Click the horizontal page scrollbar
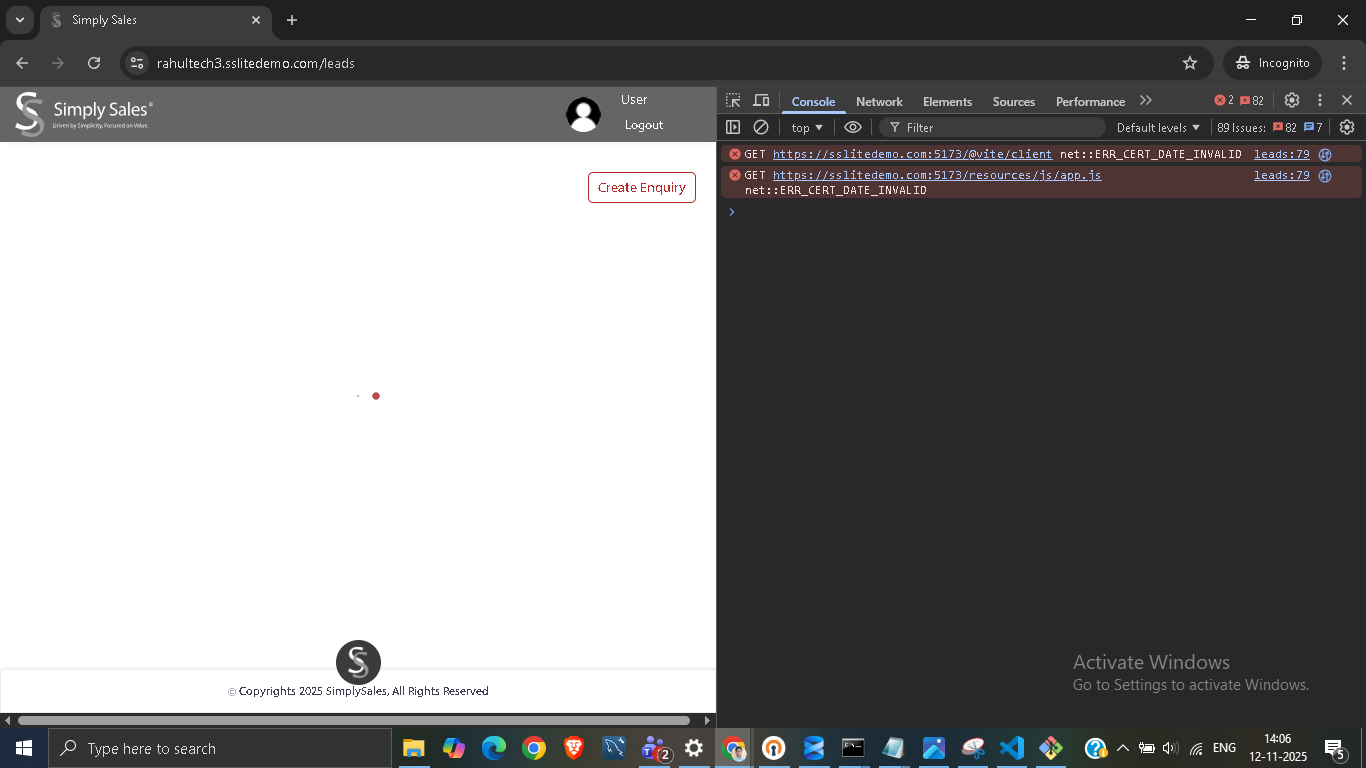 354,720
